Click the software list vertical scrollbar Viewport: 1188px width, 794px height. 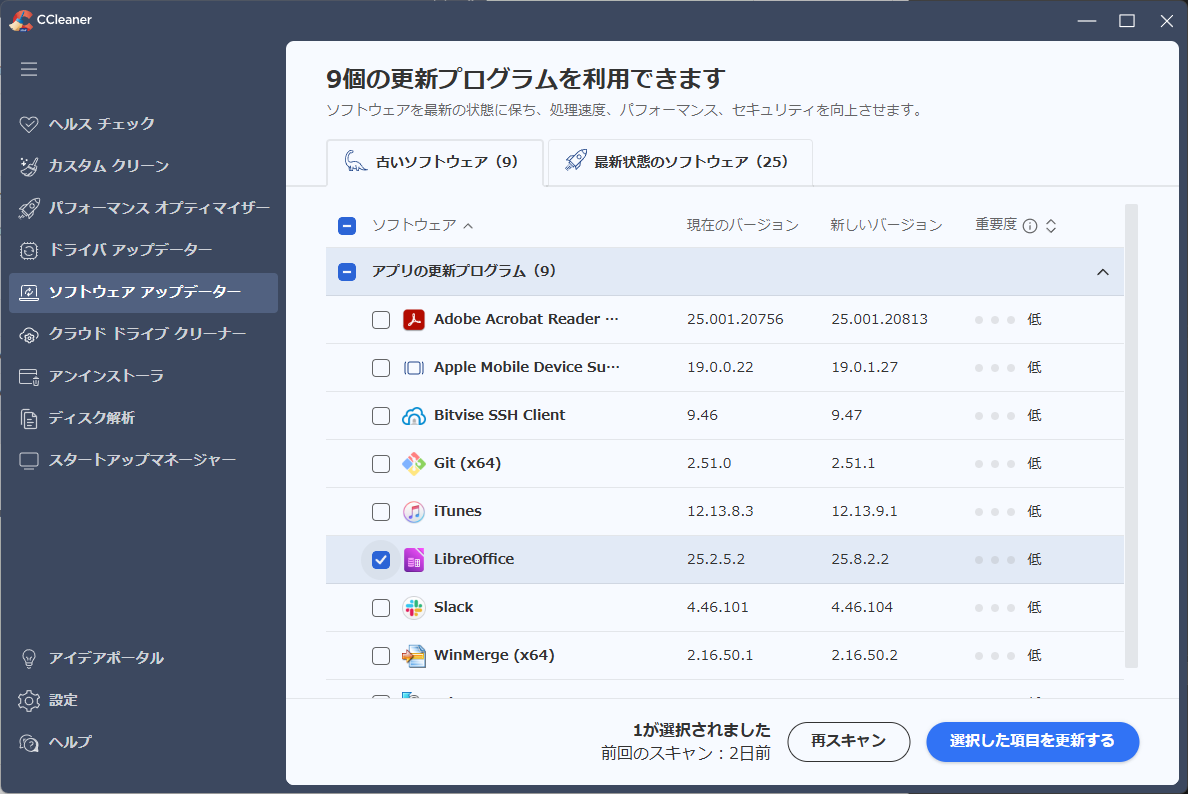point(1131,436)
